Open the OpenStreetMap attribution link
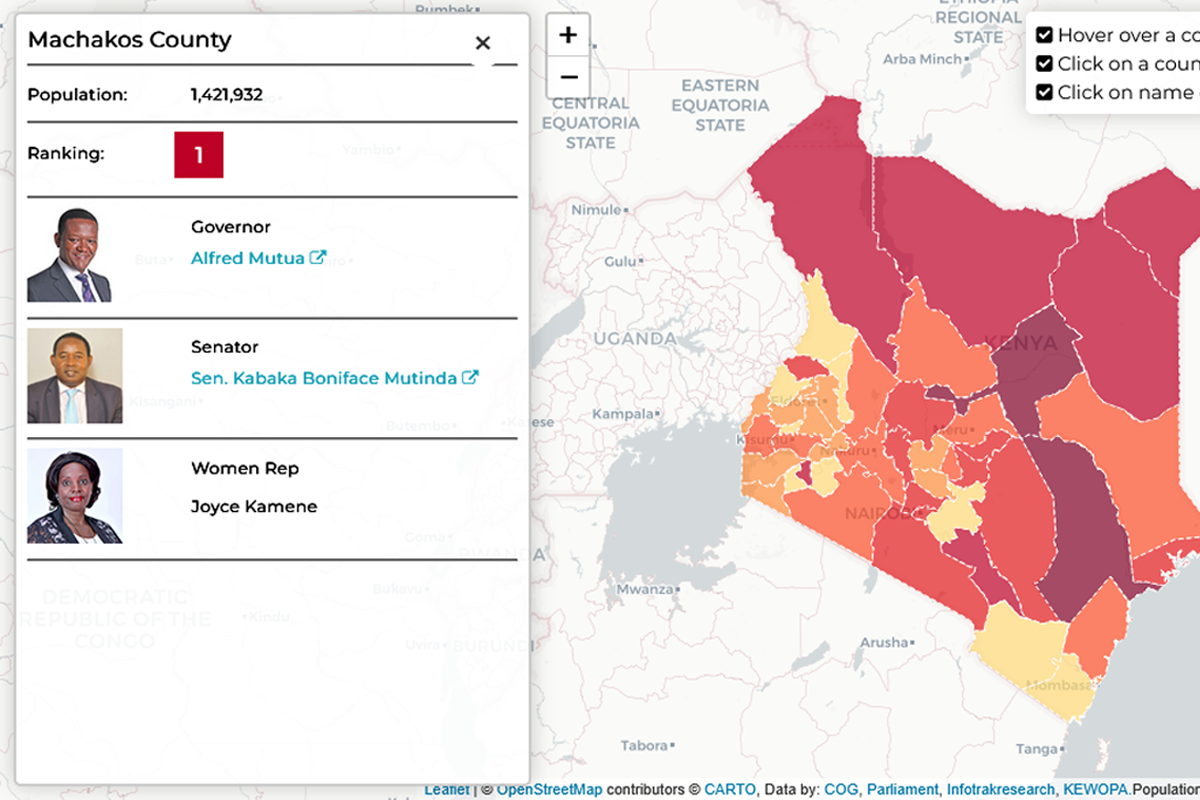This screenshot has width=1200, height=800. tap(547, 789)
